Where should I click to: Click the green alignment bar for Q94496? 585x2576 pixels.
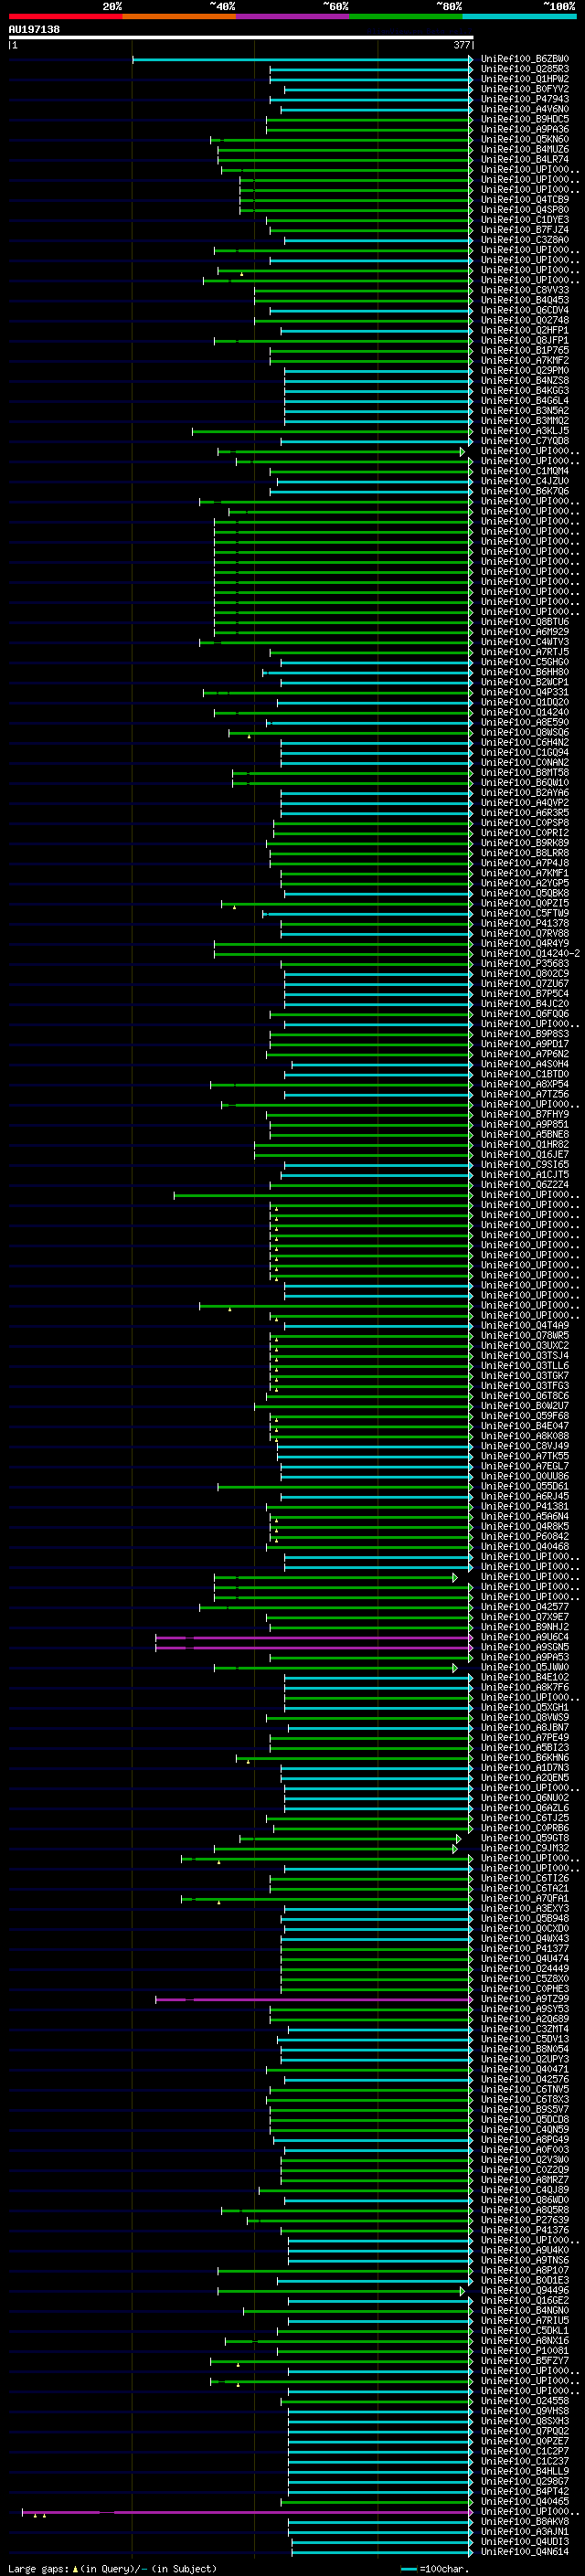pos(340,2290)
